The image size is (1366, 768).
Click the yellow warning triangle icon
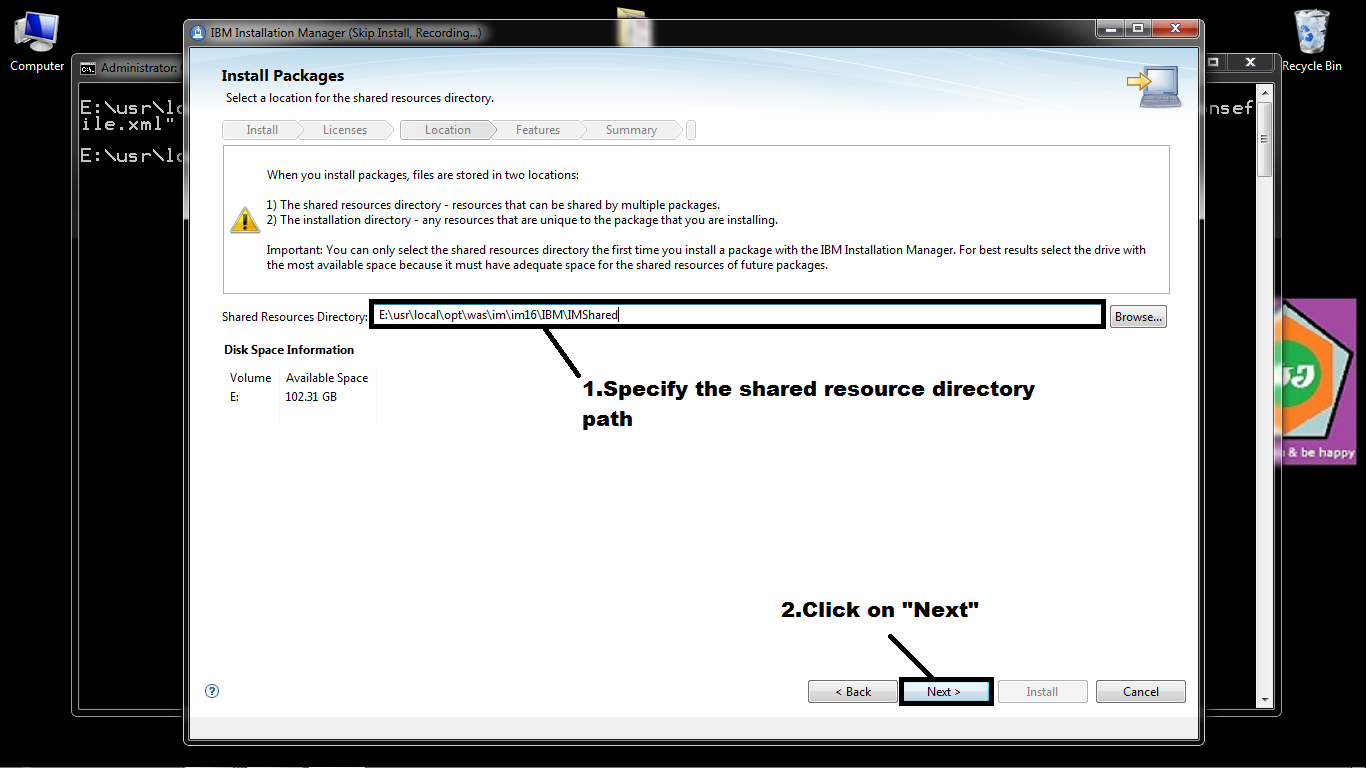pos(245,220)
